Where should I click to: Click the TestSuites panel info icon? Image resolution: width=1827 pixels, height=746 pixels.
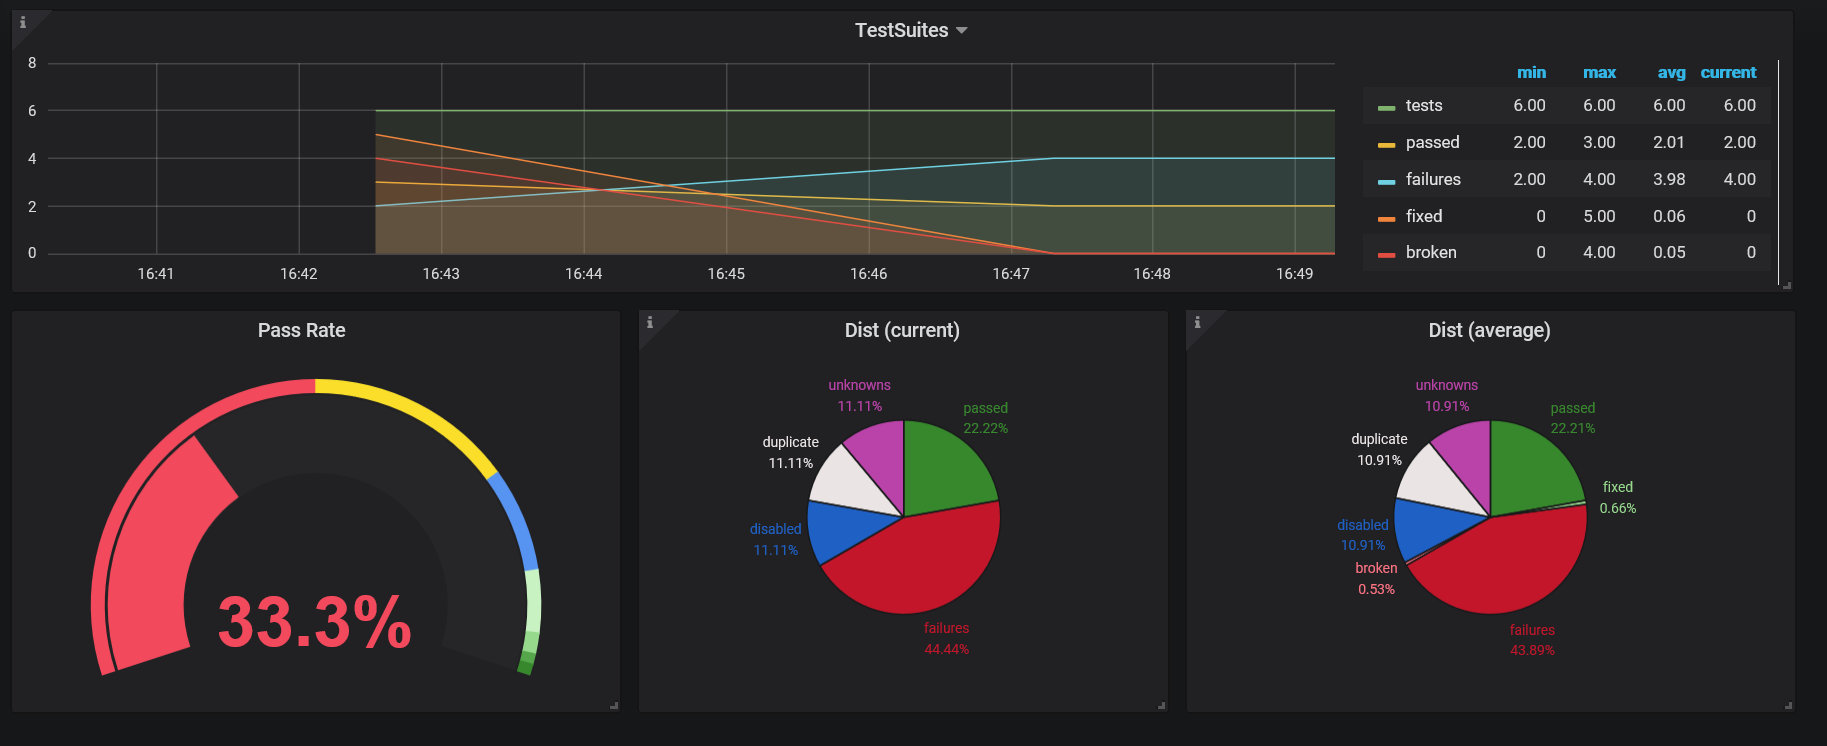[x=23, y=22]
